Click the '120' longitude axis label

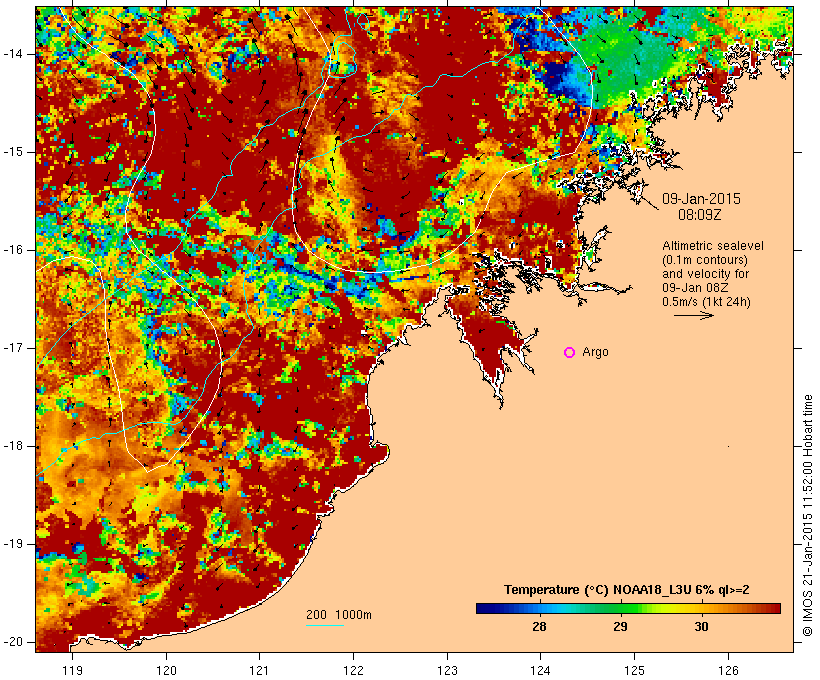(166, 670)
